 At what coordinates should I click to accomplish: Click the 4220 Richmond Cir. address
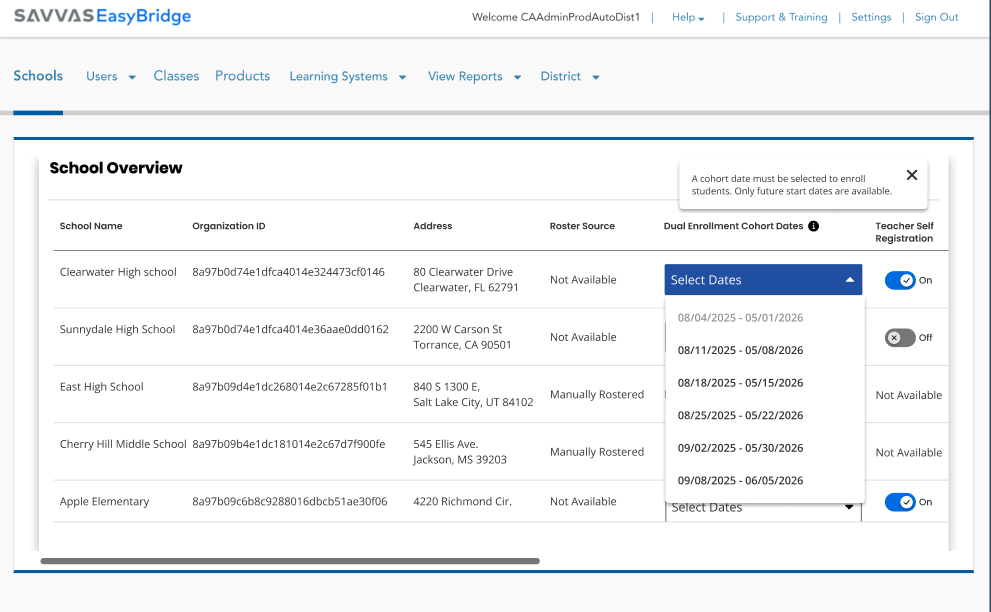[x=463, y=501]
